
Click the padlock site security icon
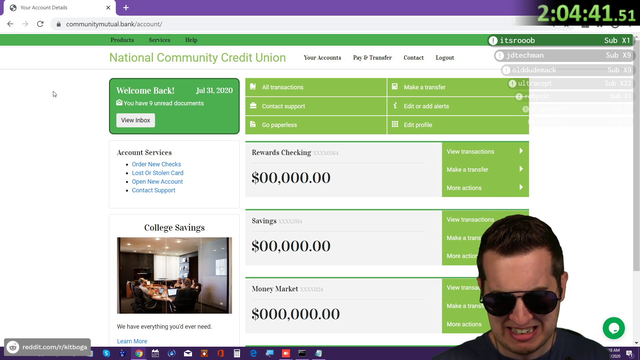tap(58, 24)
